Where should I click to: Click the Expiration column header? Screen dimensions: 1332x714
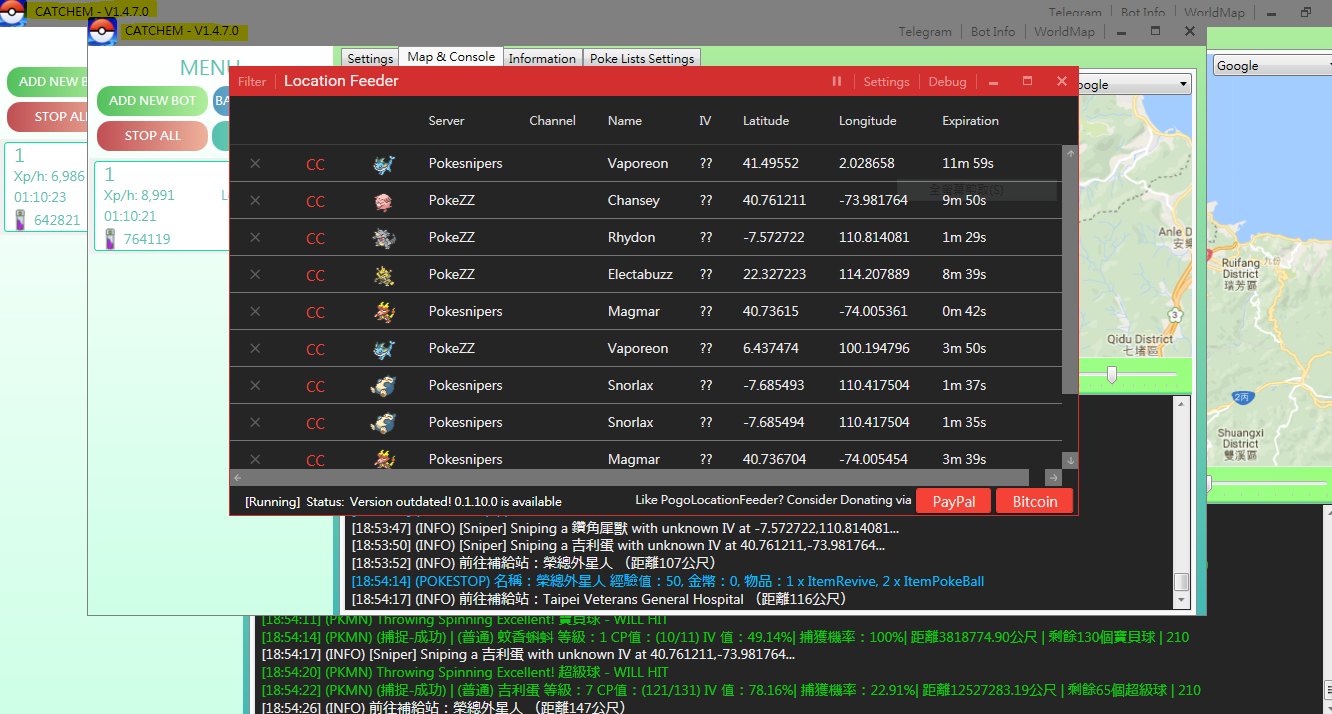pyautogui.click(x=970, y=121)
